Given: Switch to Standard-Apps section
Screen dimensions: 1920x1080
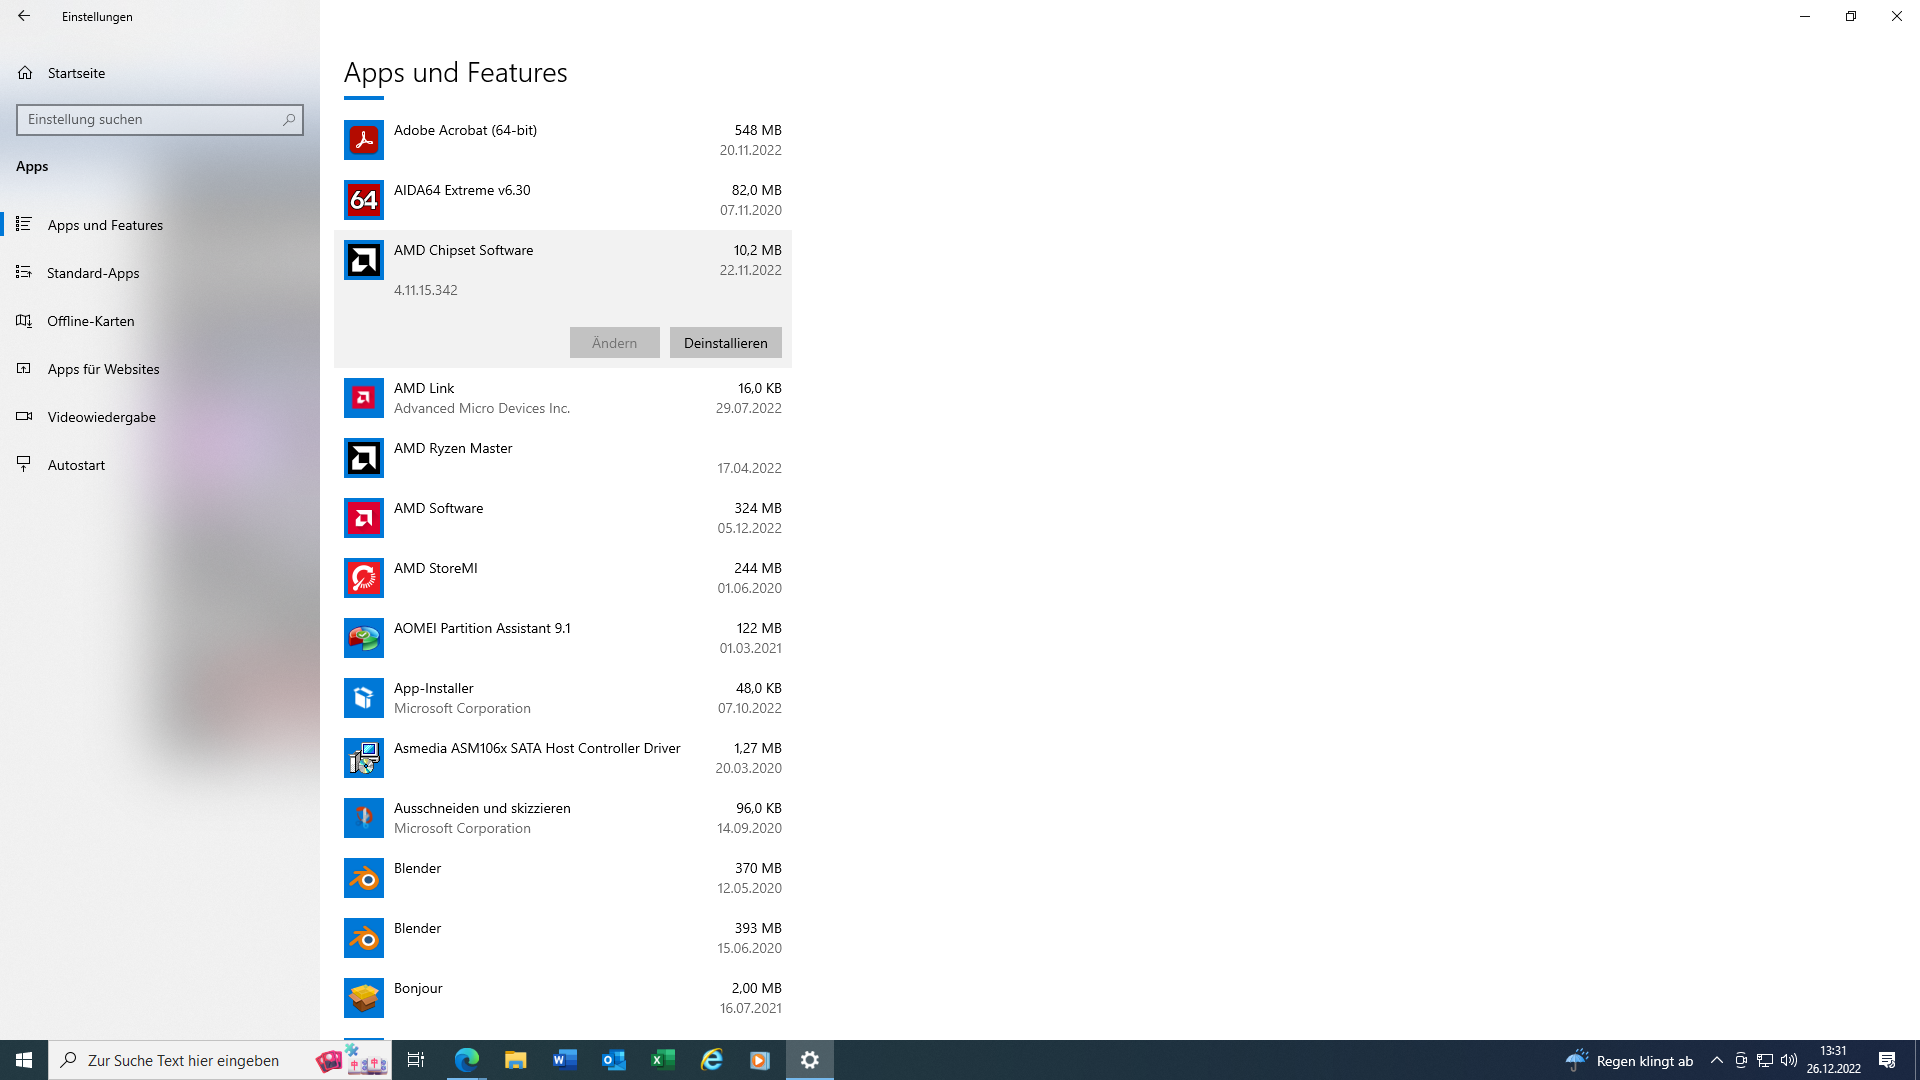Looking at the screenshot, I should click(93, 272).
